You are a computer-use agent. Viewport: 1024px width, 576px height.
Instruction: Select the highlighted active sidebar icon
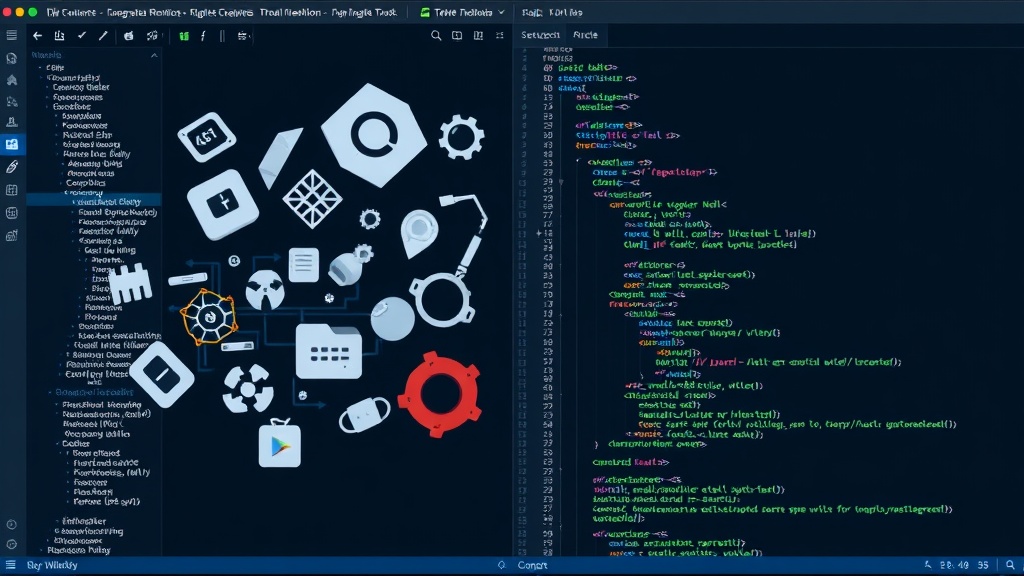[x=12, y=144]
